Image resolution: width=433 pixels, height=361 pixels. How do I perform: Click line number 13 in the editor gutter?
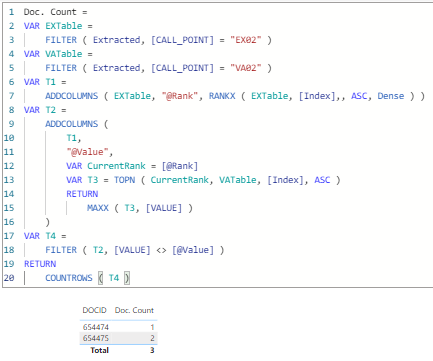9,180
